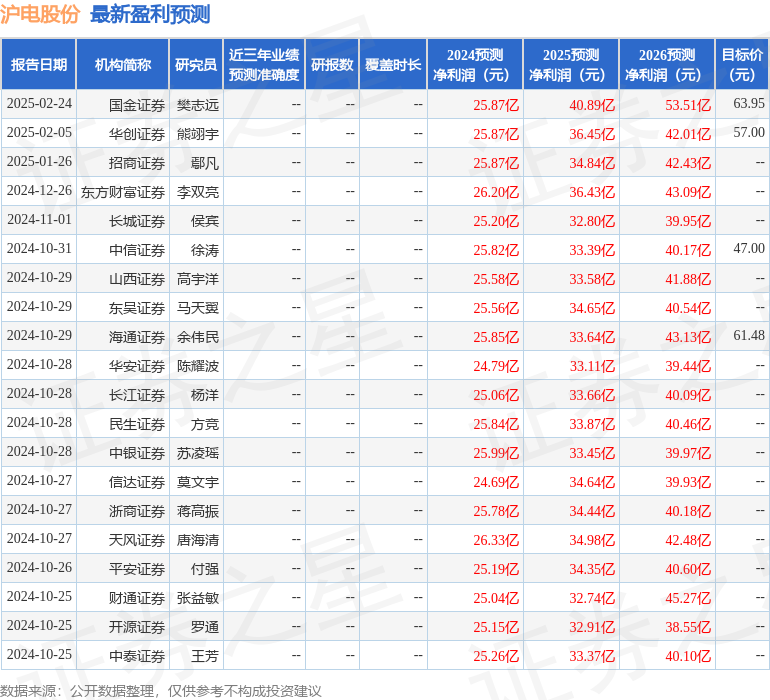
Task: Click the date 2025-02-24
Action: tap(39, 103)
